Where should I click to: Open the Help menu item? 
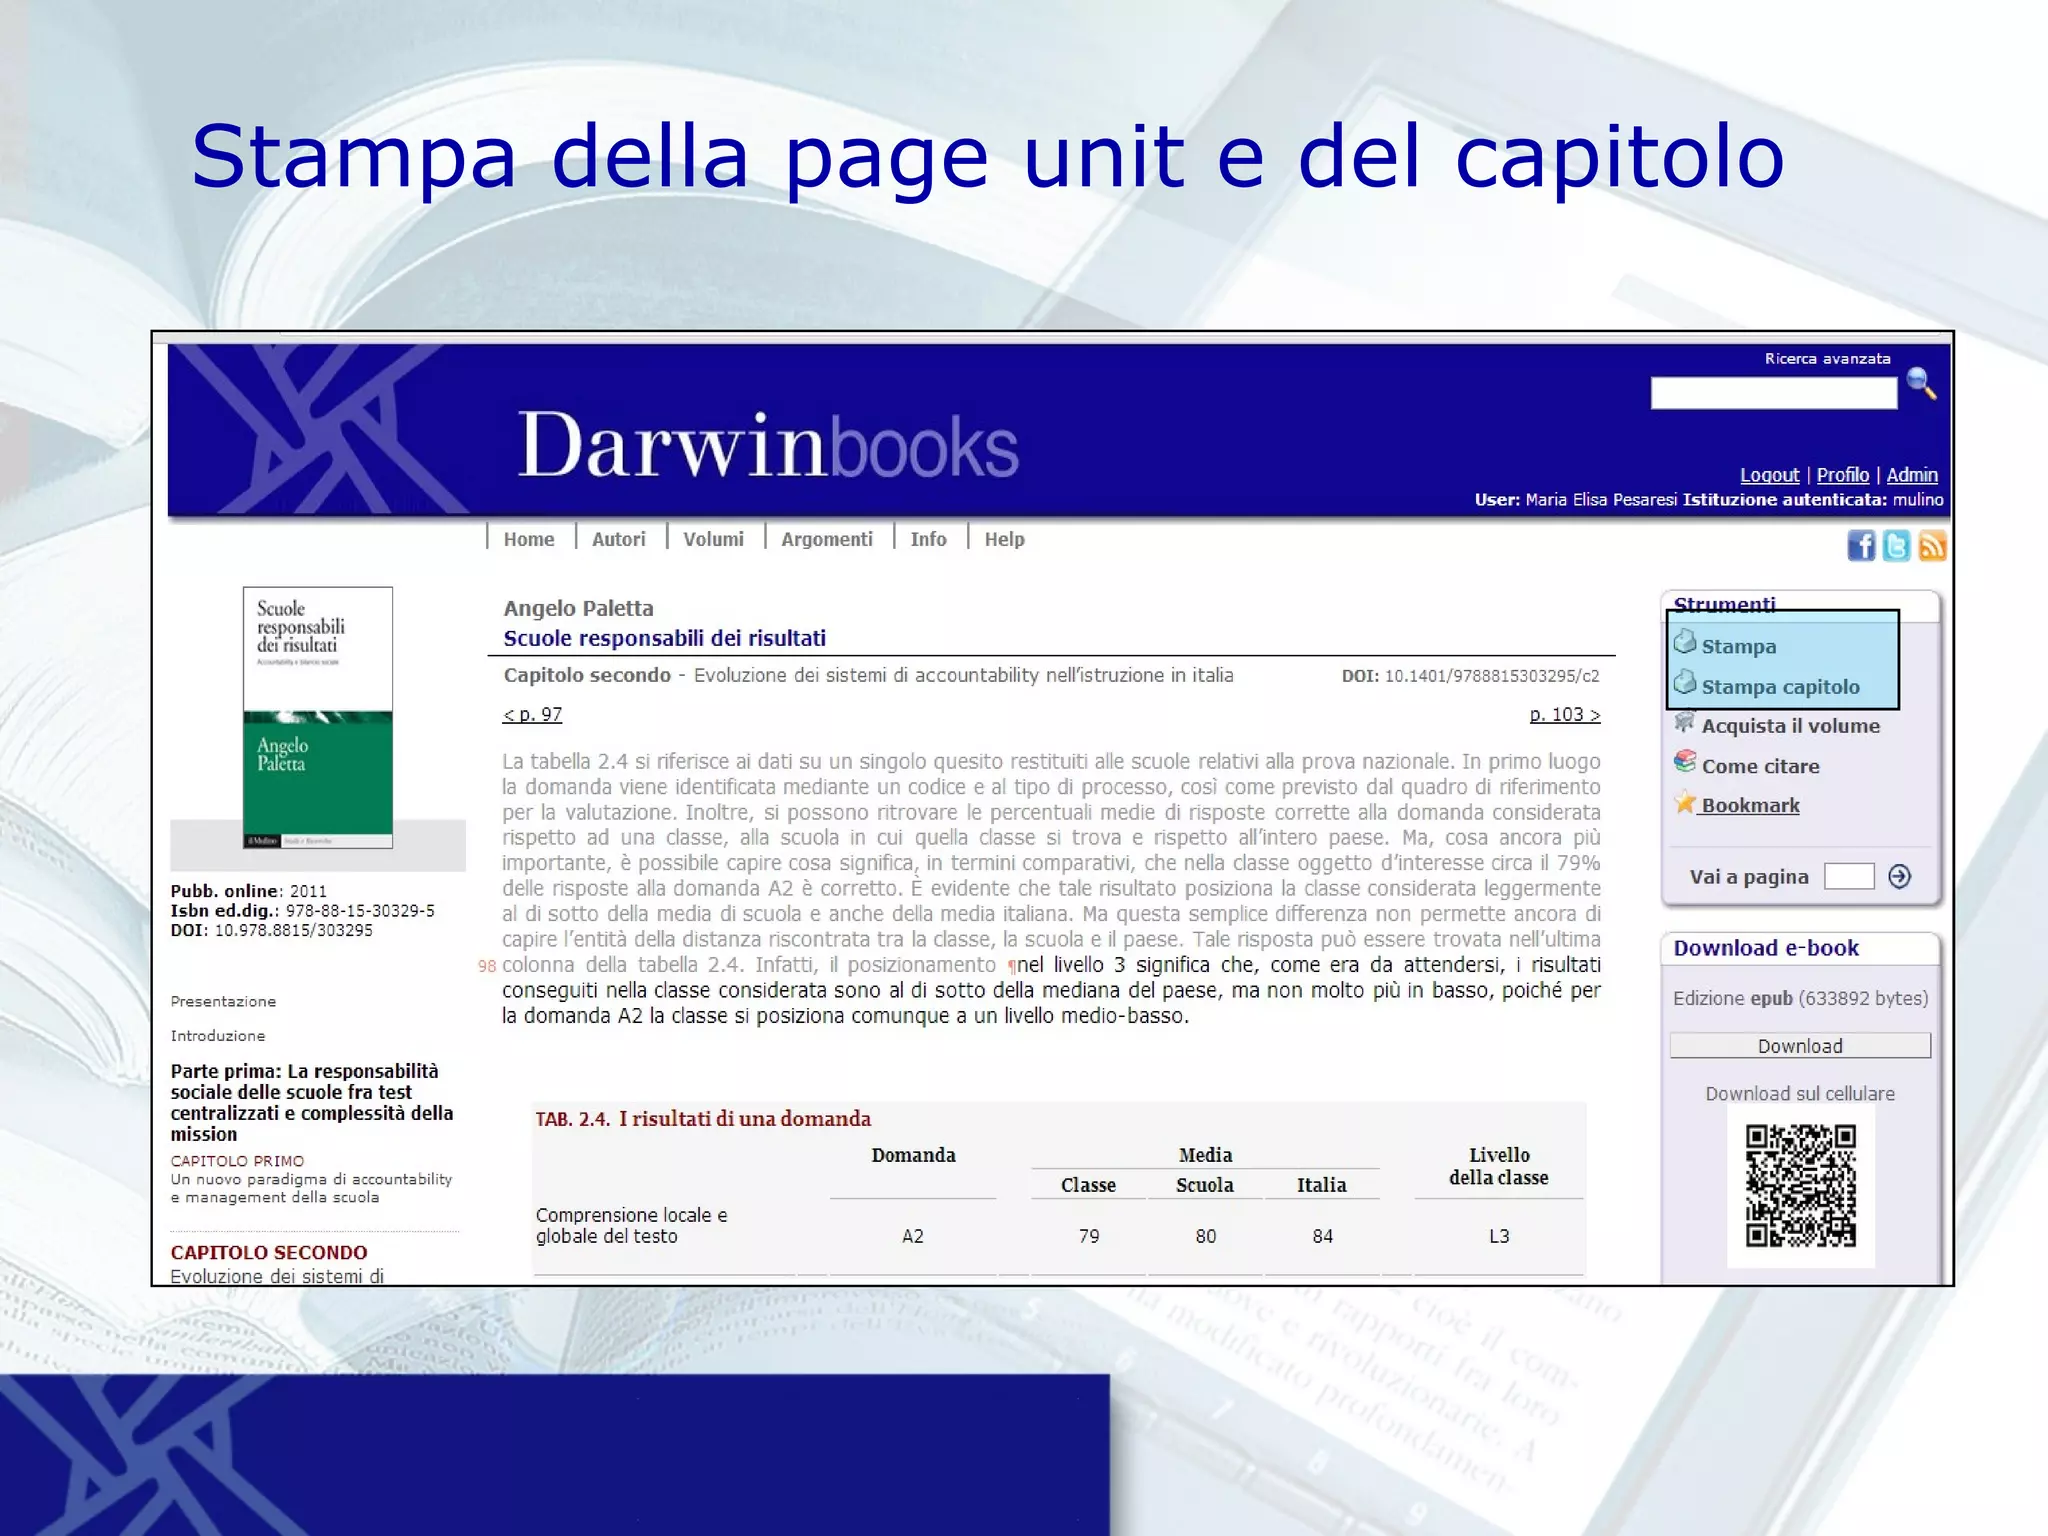(x=1004, y=539)
